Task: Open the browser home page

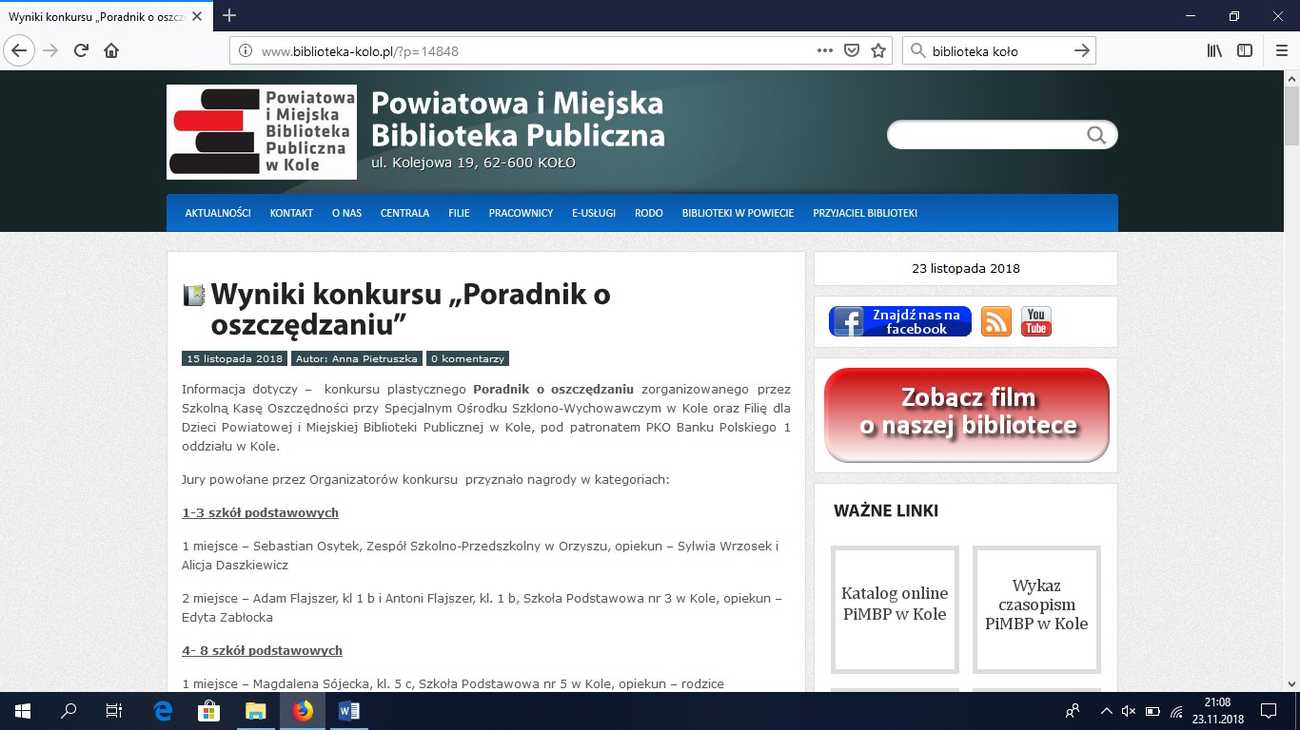Action: coord(111,50)
